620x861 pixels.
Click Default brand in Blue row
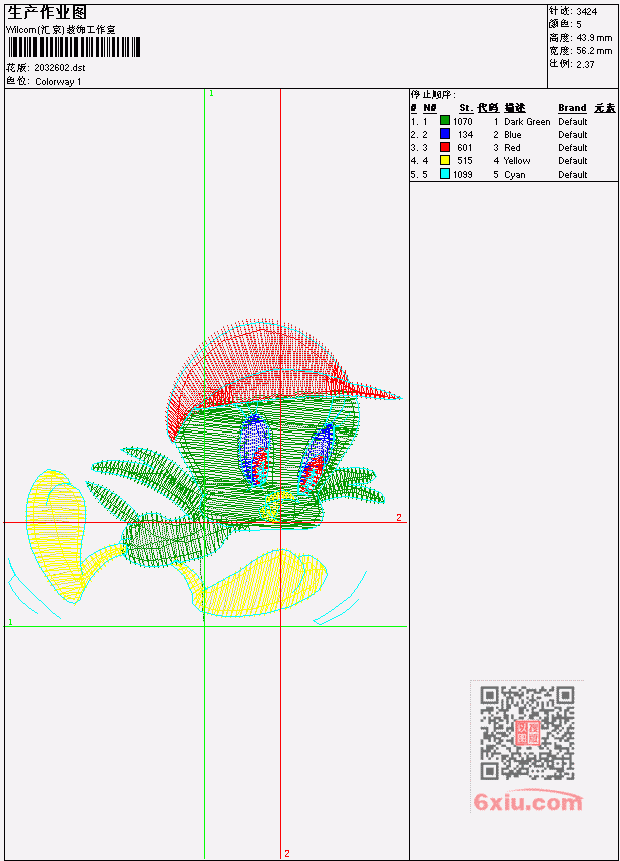point(573,135)
